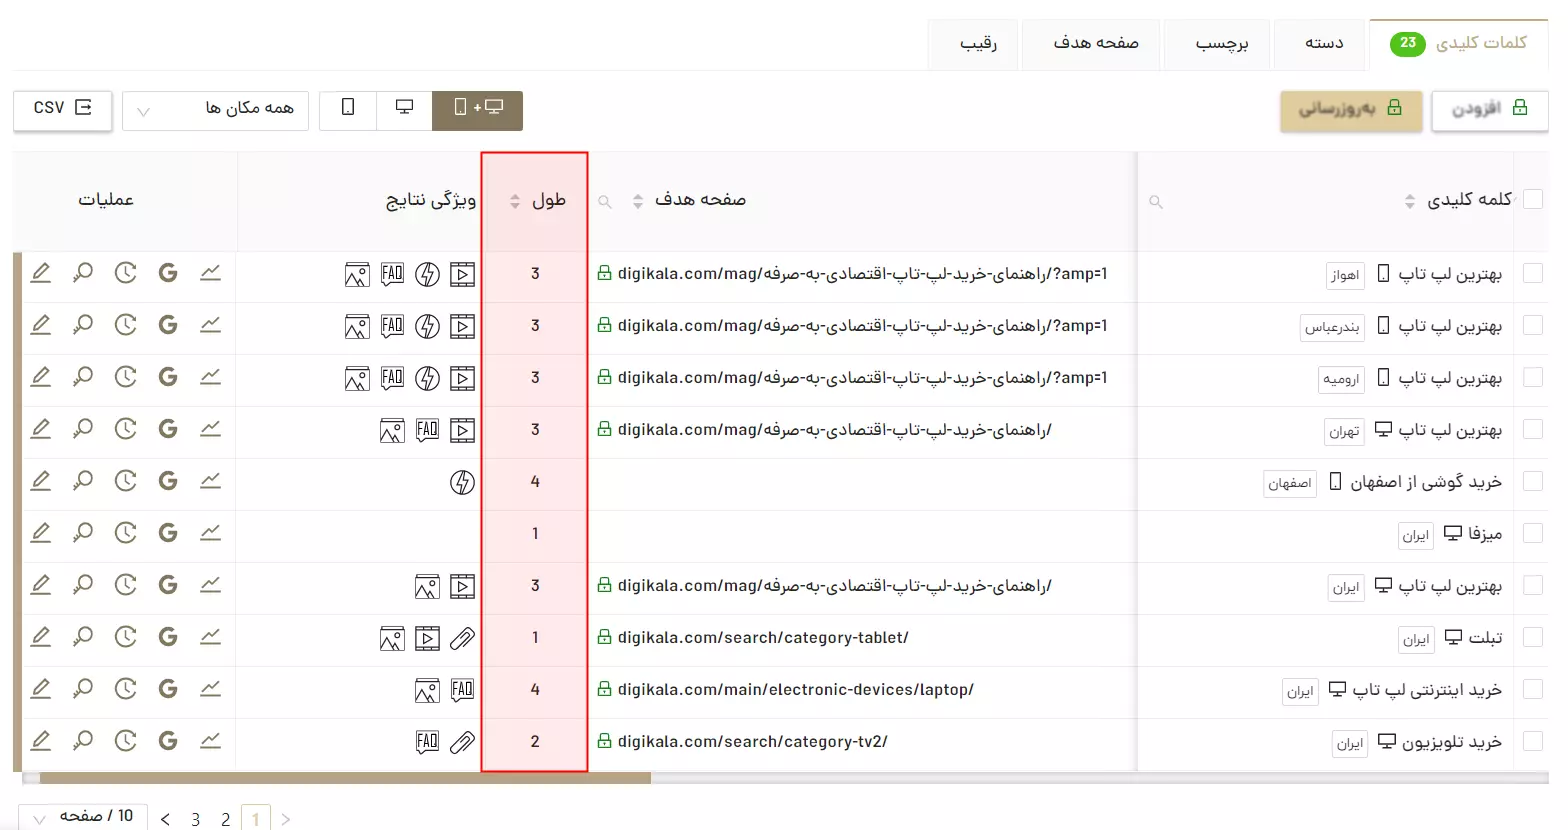Screen dimensions: 1568x830
Task: Edit the خرید اینترنتی لپ تاپ keyword row
Action: tap(41, 689)
